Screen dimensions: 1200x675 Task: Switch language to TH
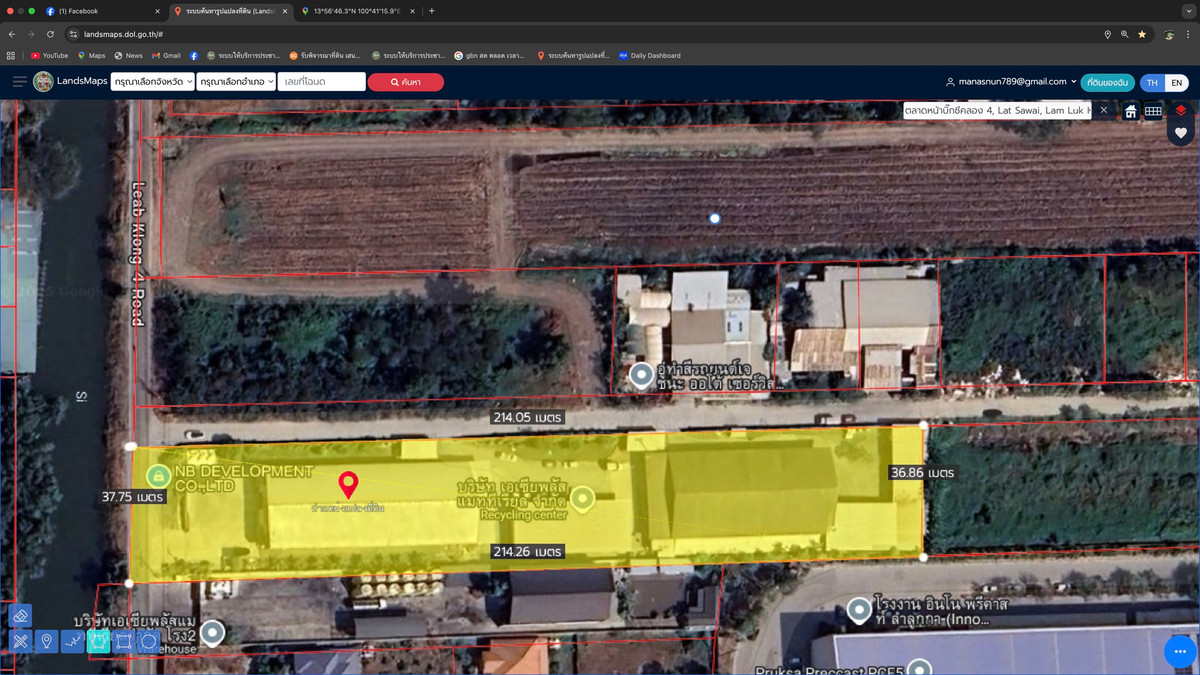pos(1152,82)
